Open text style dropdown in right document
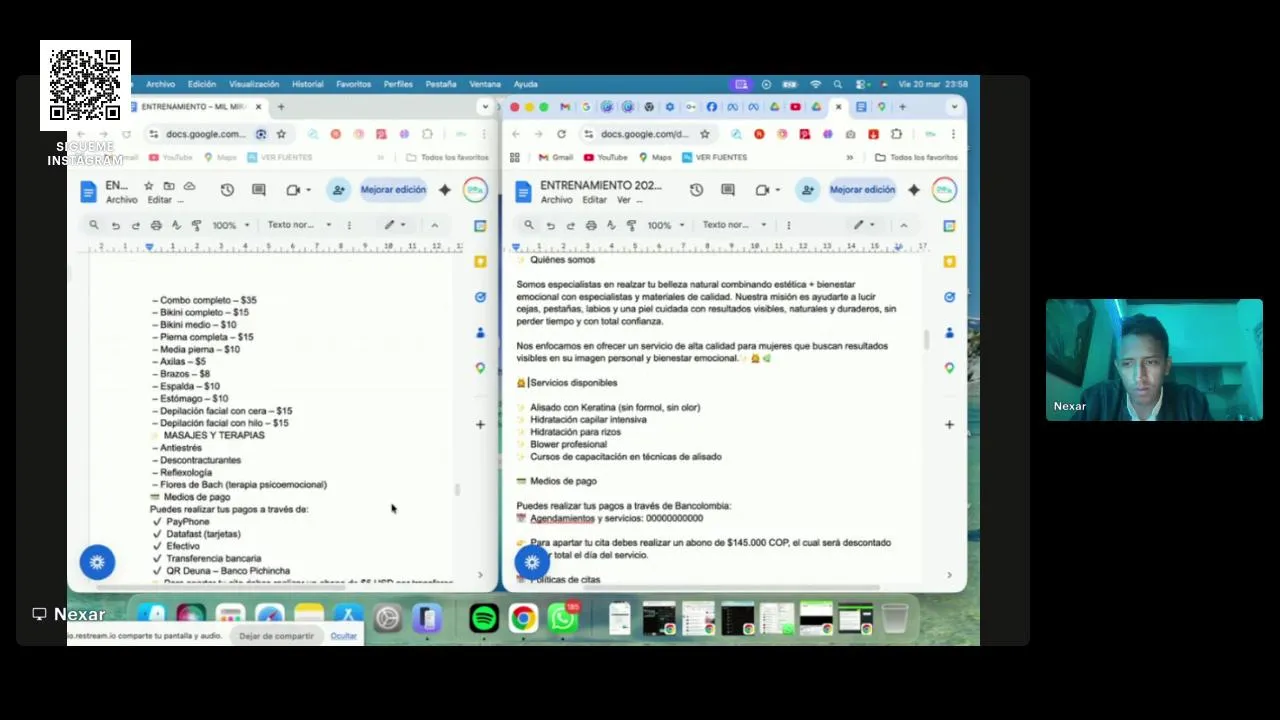1280x720 pixels. pos(735,225)
